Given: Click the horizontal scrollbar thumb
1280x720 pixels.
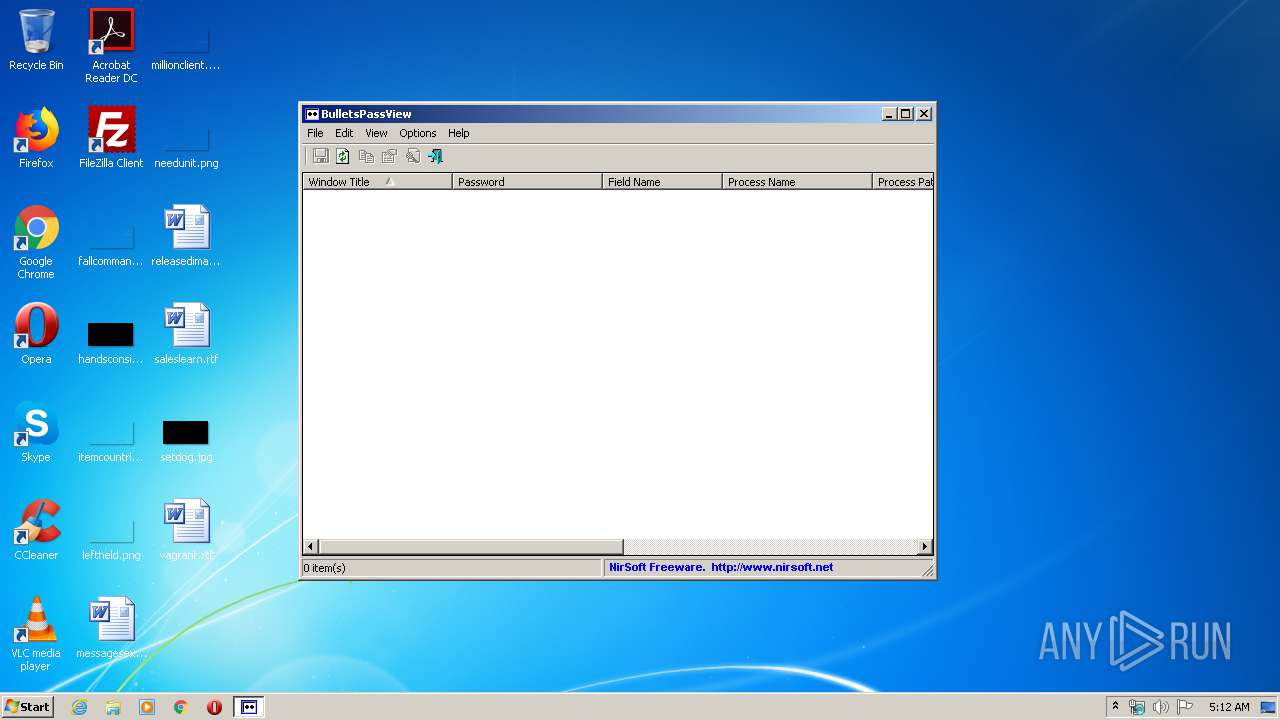Looking at the screenshot, I should (x=471, y=547).
